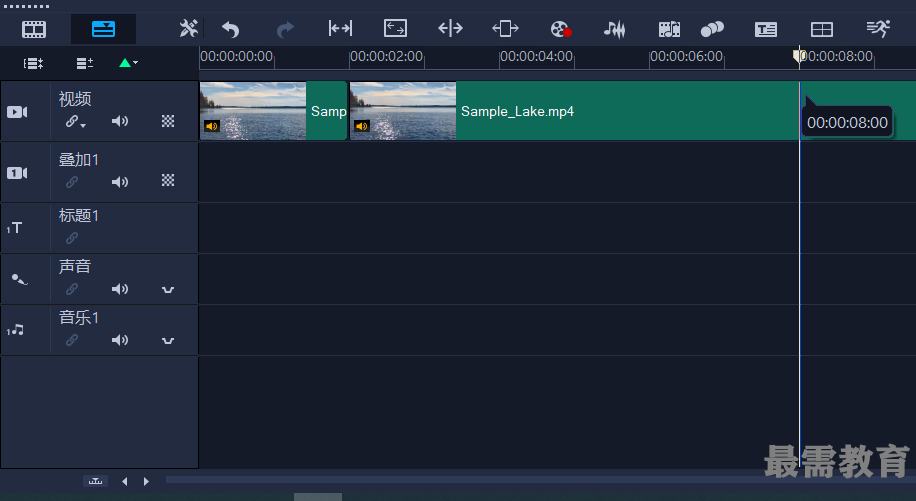Toggle track transparency on 视频 track
Screen dimensions: 916x501
(168, 121)
